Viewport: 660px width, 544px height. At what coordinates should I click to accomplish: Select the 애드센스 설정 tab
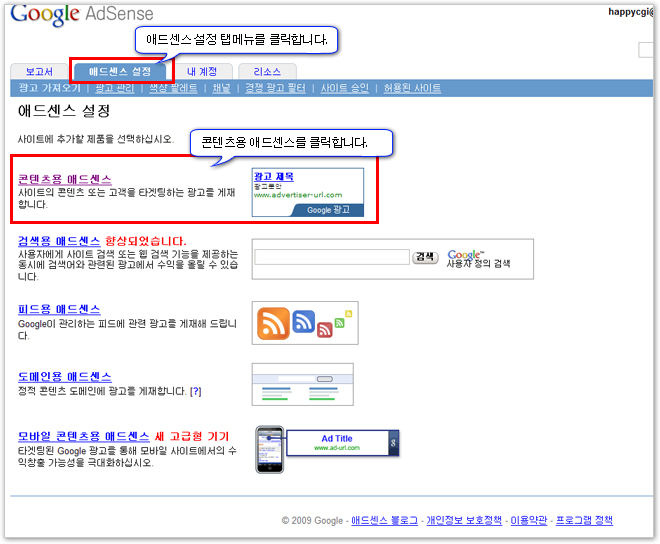pyautogui.click(x=120, y=71)
